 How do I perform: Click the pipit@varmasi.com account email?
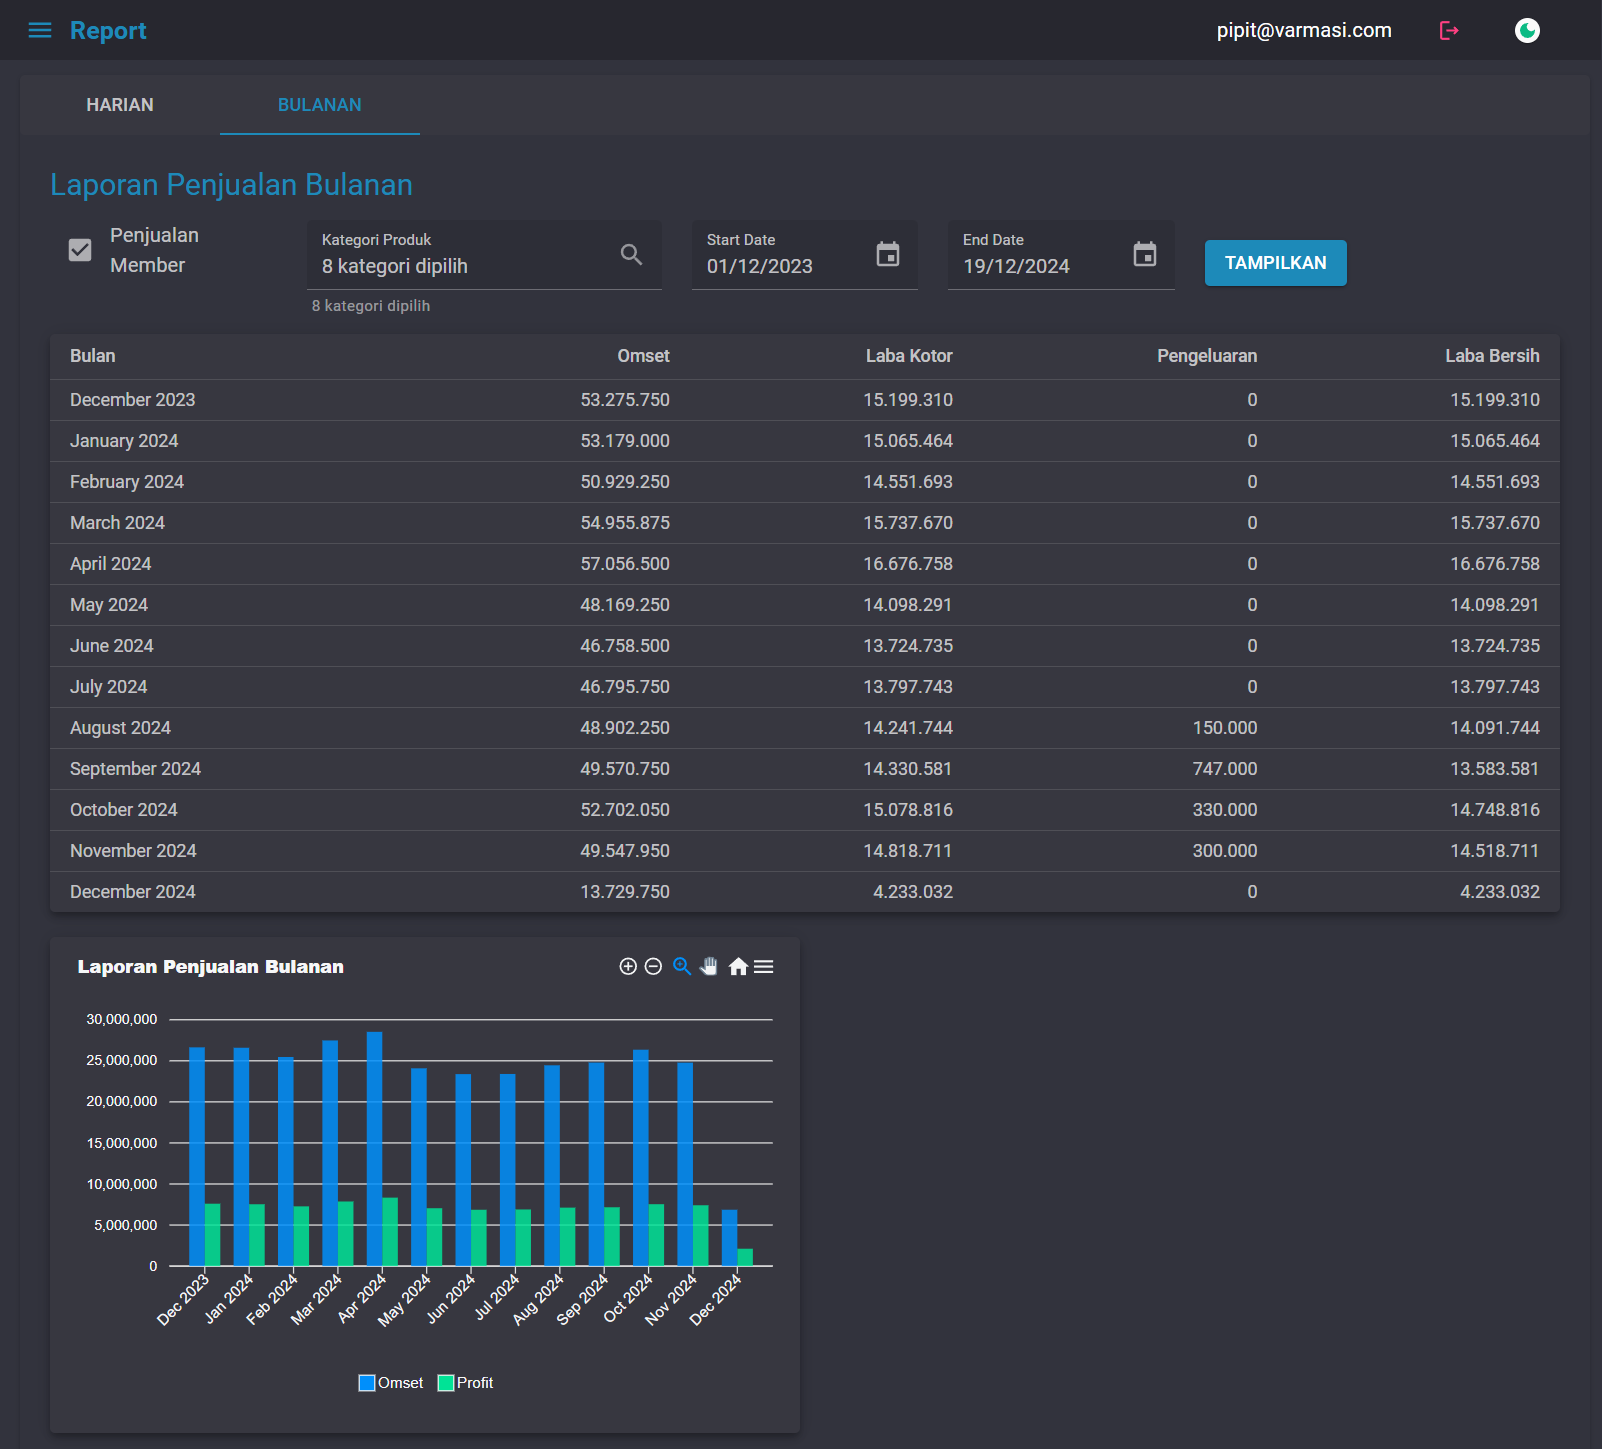tap(1304, 30)
